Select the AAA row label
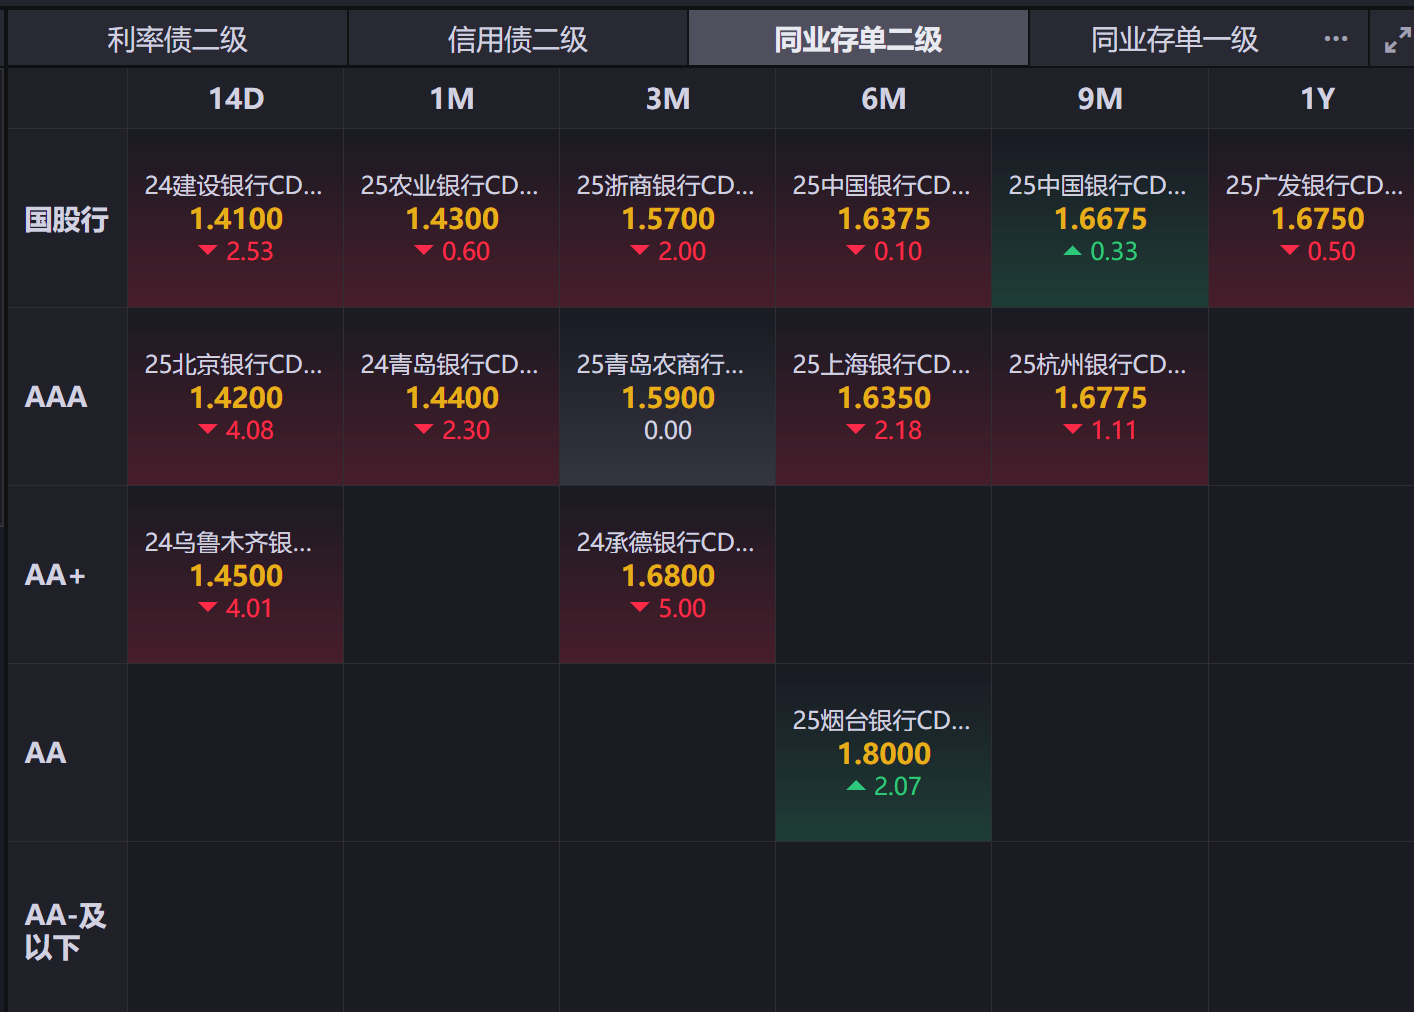The image size is (1414, 1012). point(56,397)
